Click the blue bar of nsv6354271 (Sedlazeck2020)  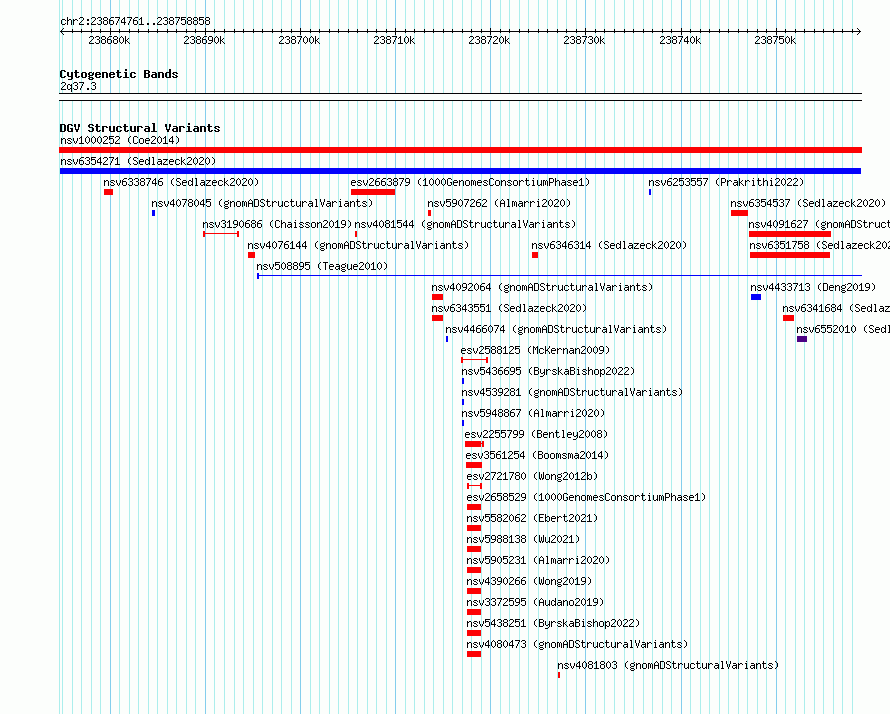pos(460,171)
